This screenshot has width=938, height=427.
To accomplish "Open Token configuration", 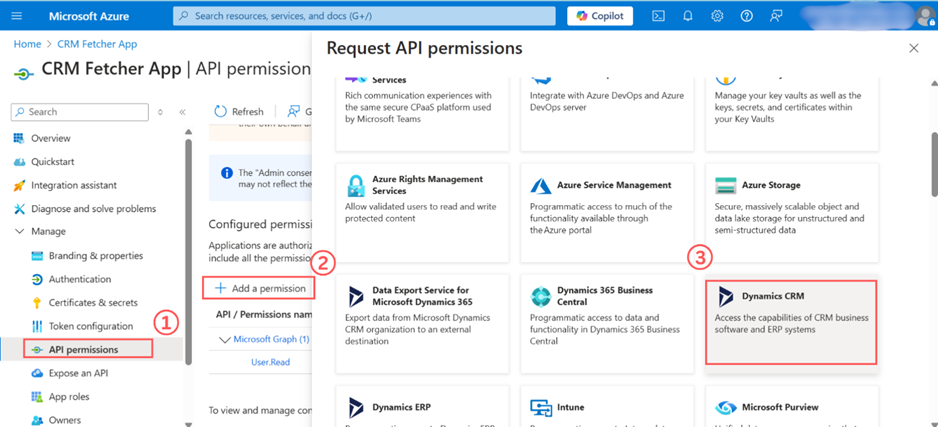I will (90, 326).
